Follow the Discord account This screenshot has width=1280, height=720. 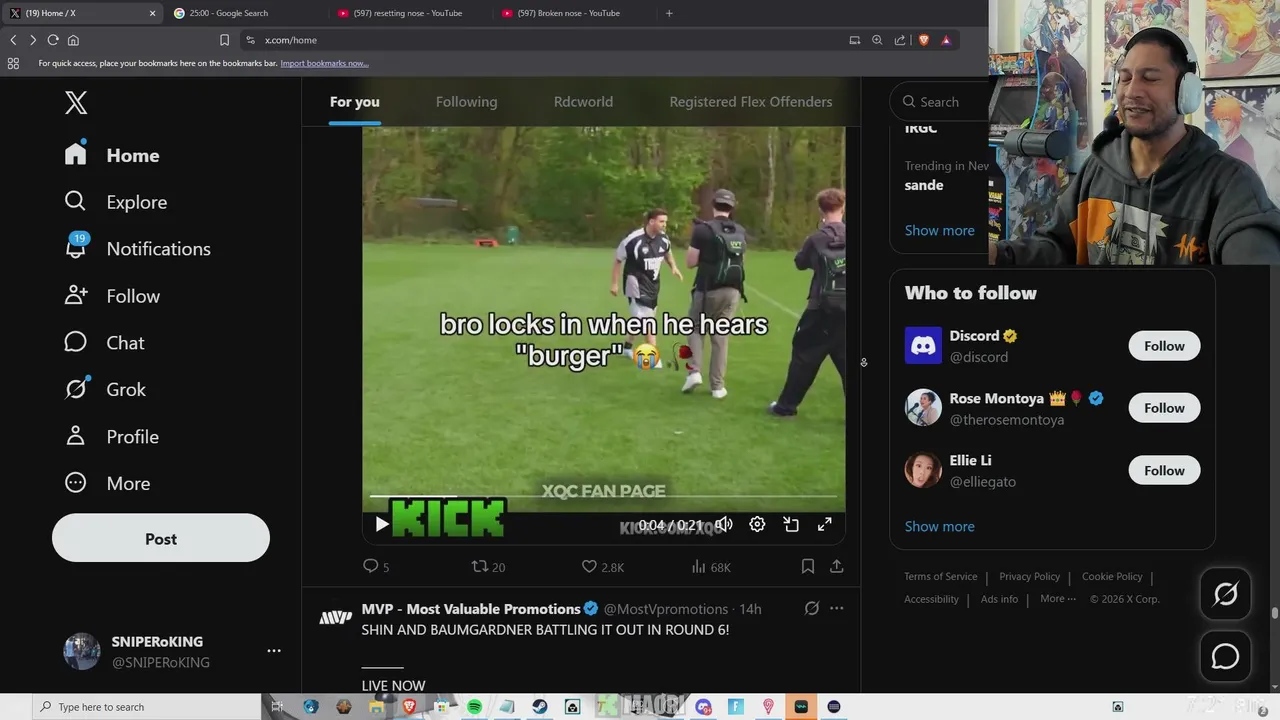pyautogui.click(x=1164, y=346)
